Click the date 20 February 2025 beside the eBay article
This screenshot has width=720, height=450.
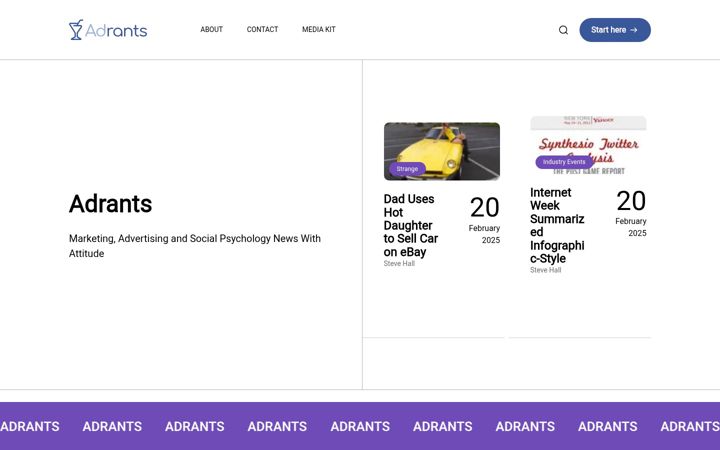(x=484, y=220)
